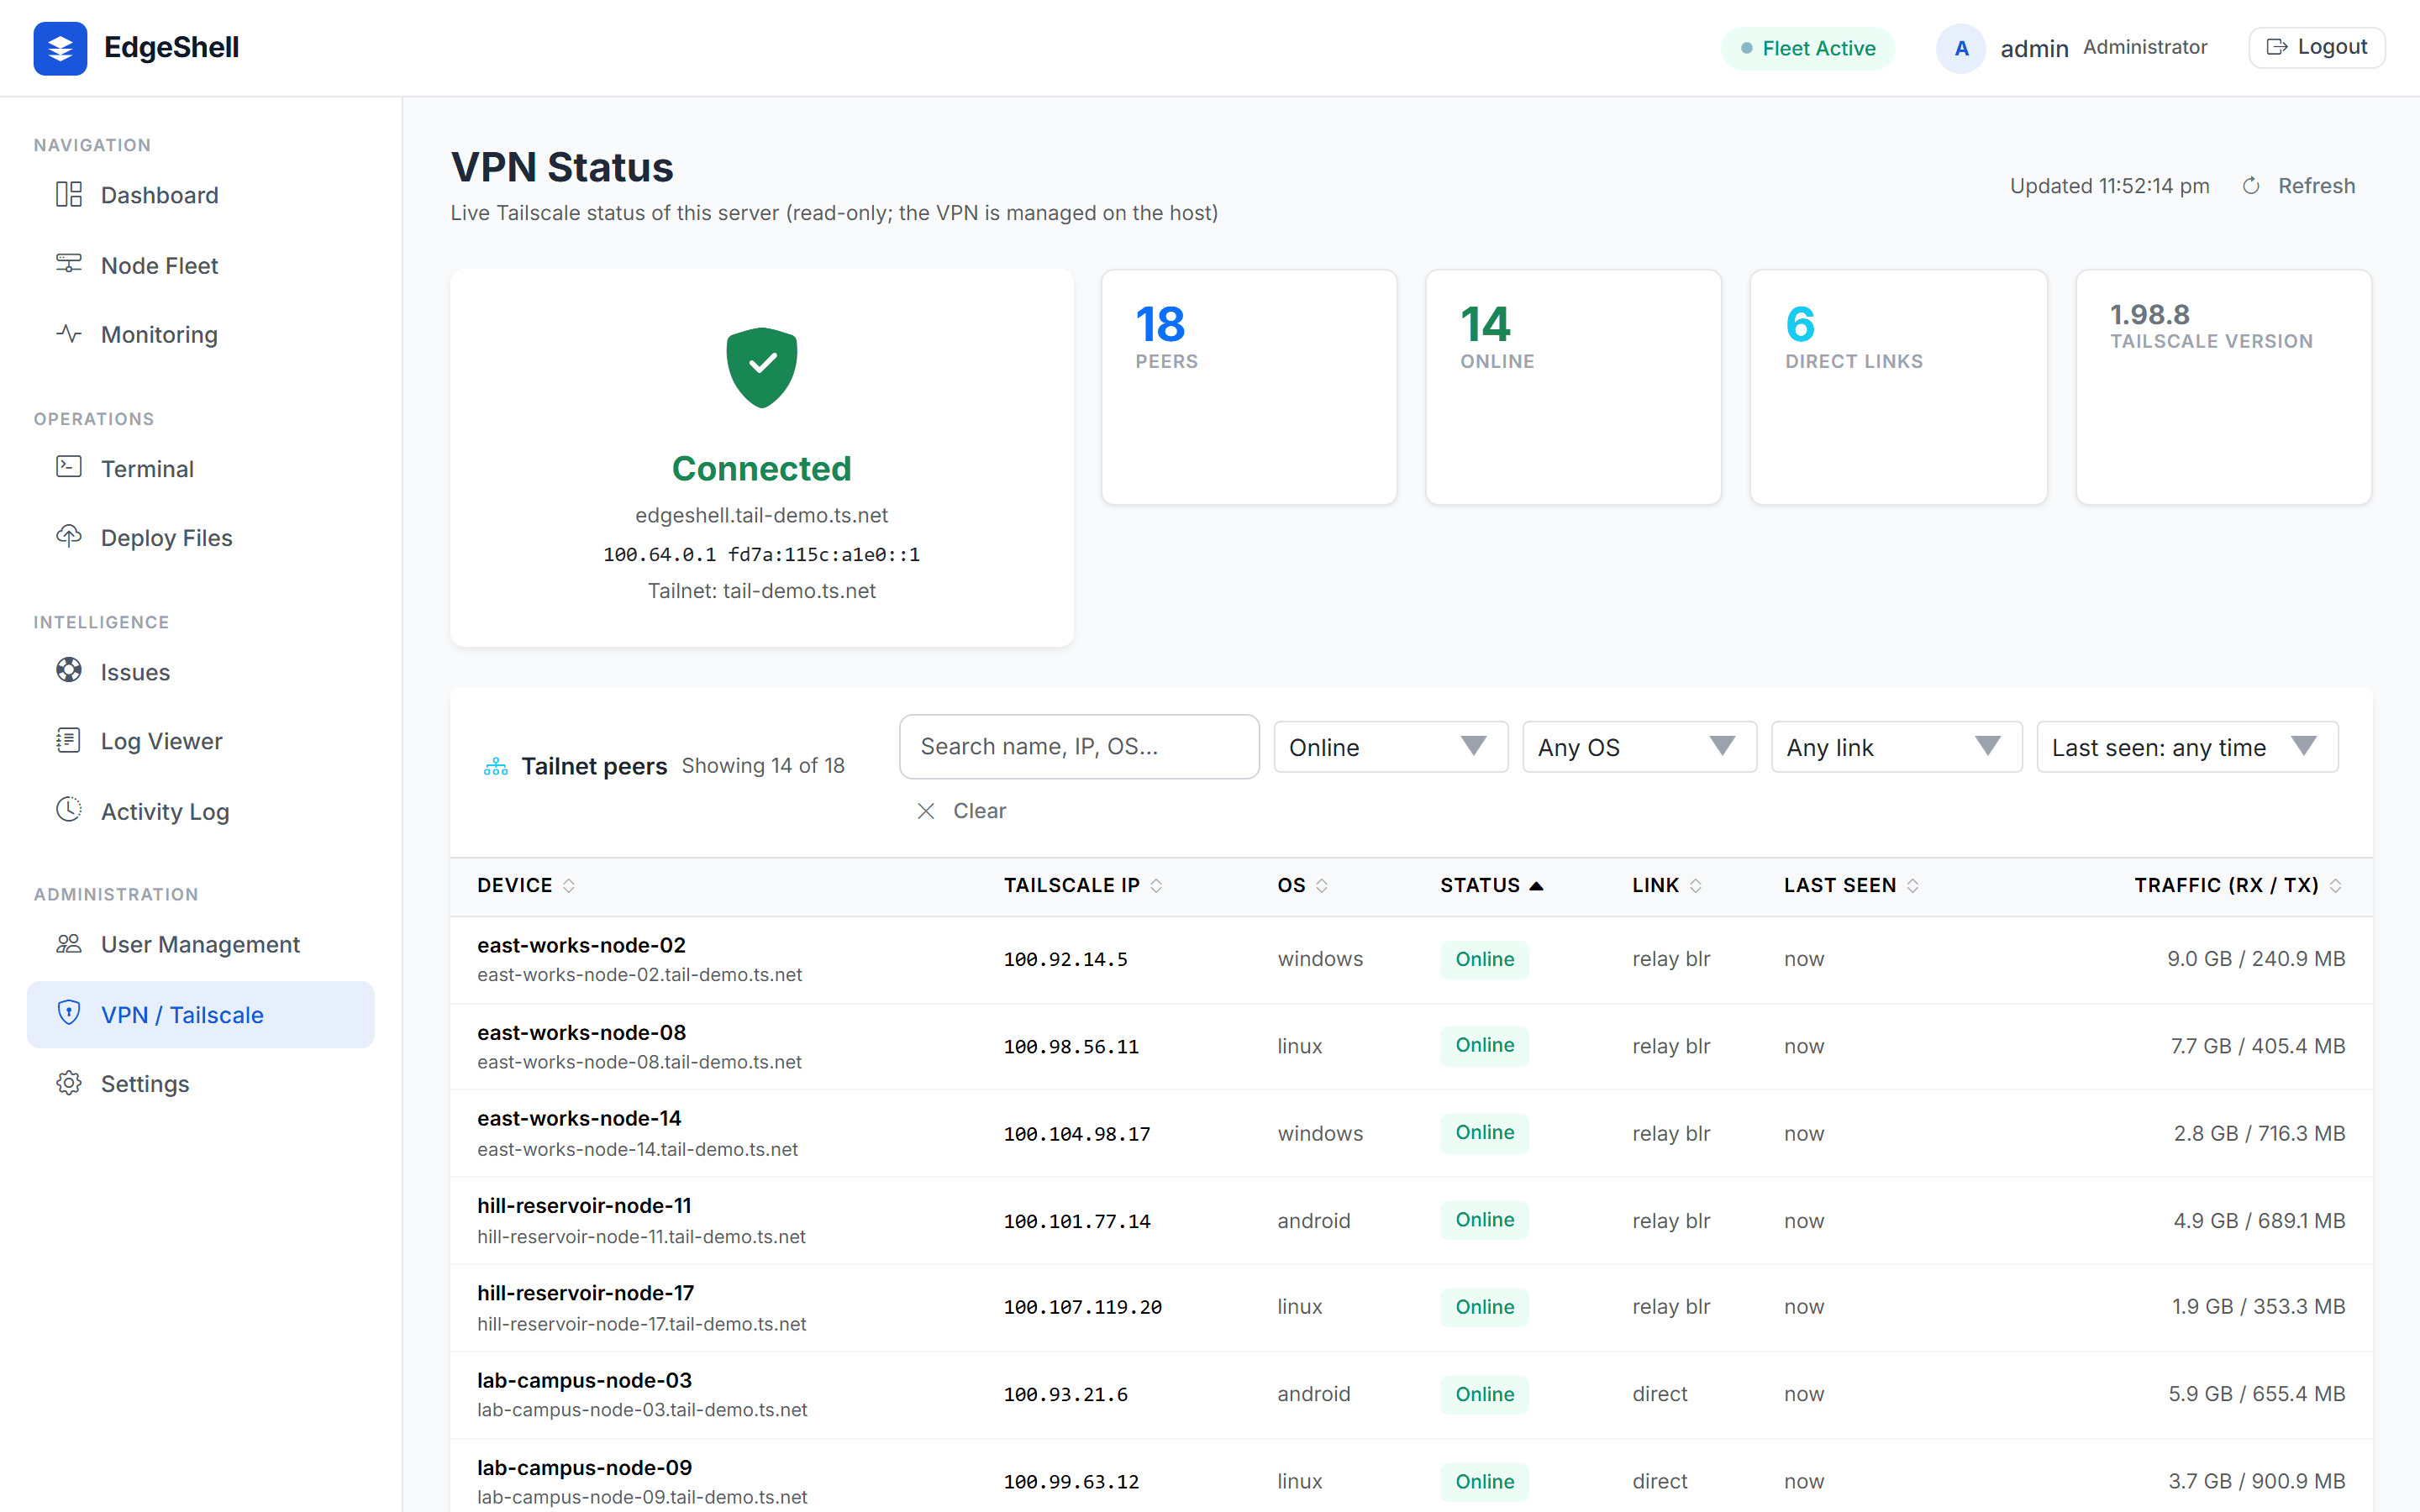Sort by Traffic (RX / TX) column

coord(2238,885)
